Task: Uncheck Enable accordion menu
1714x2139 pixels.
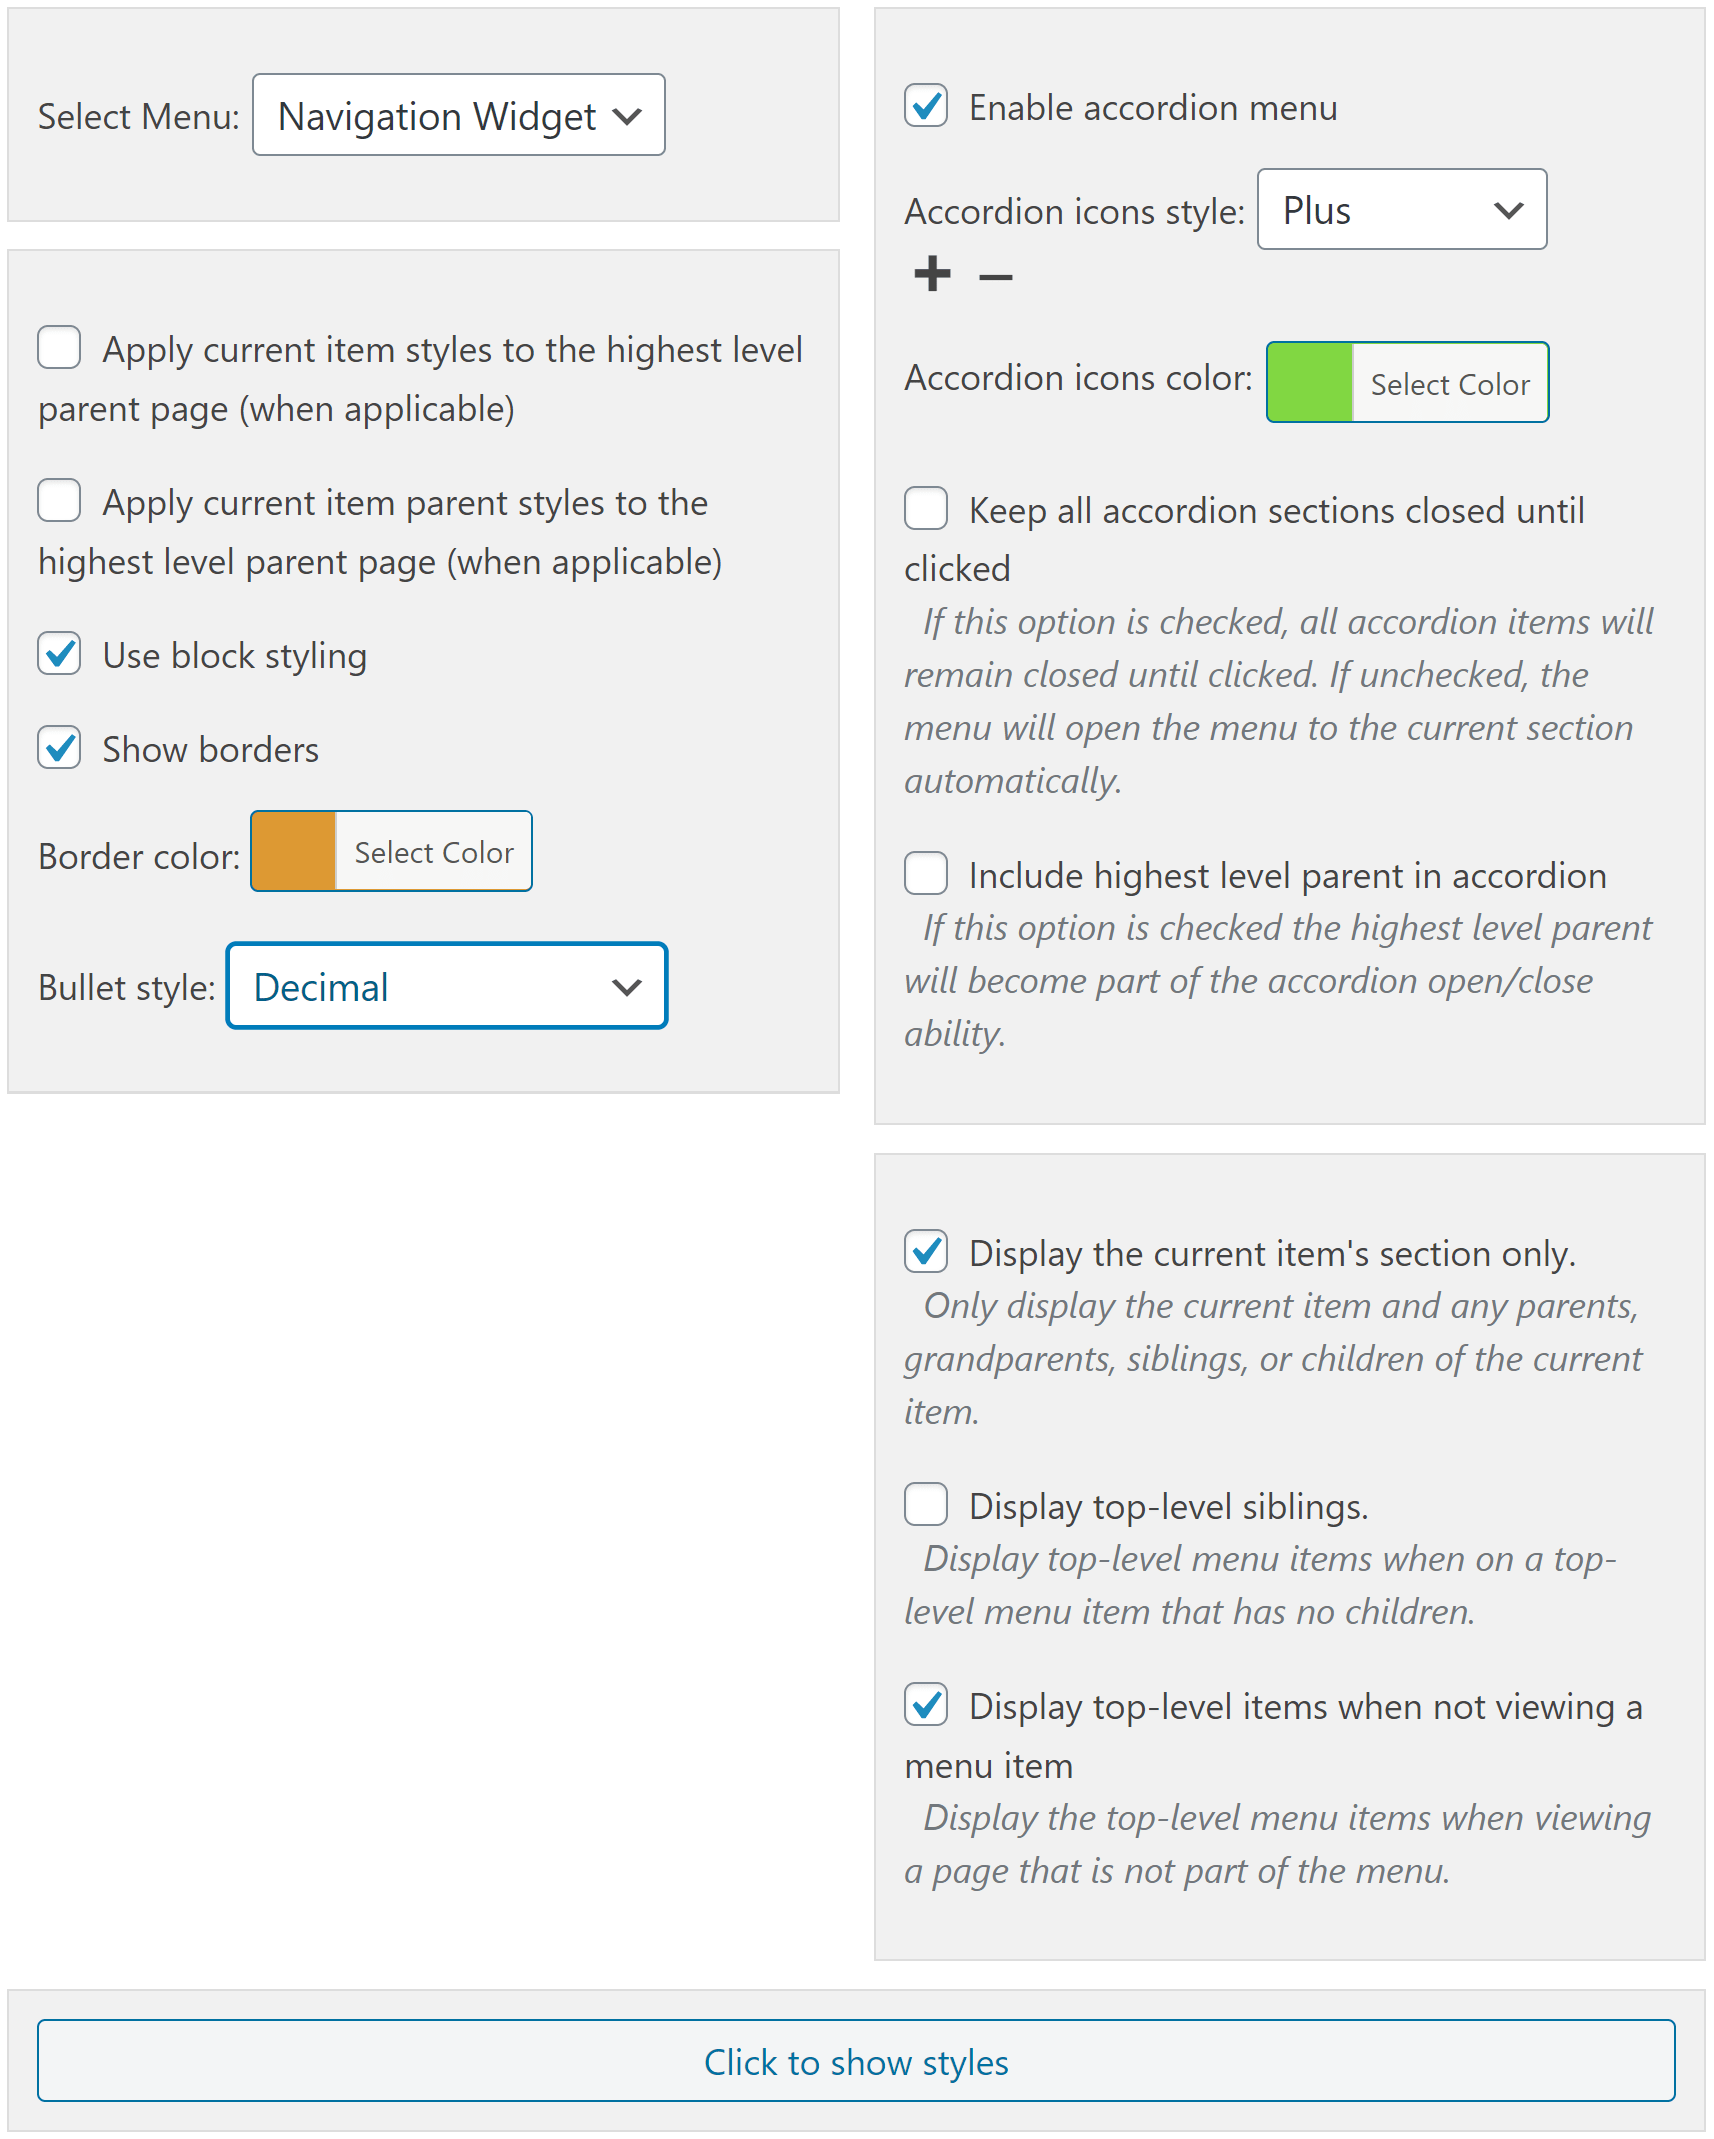Action: click(x=925, y=106)
